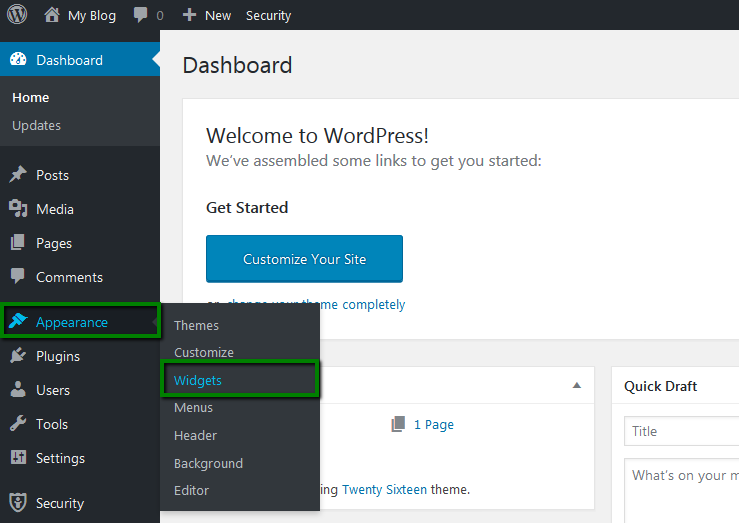Open the comments bubble icon in admin bar
Screen dimensions: 739x523
[x=140, y=15]
